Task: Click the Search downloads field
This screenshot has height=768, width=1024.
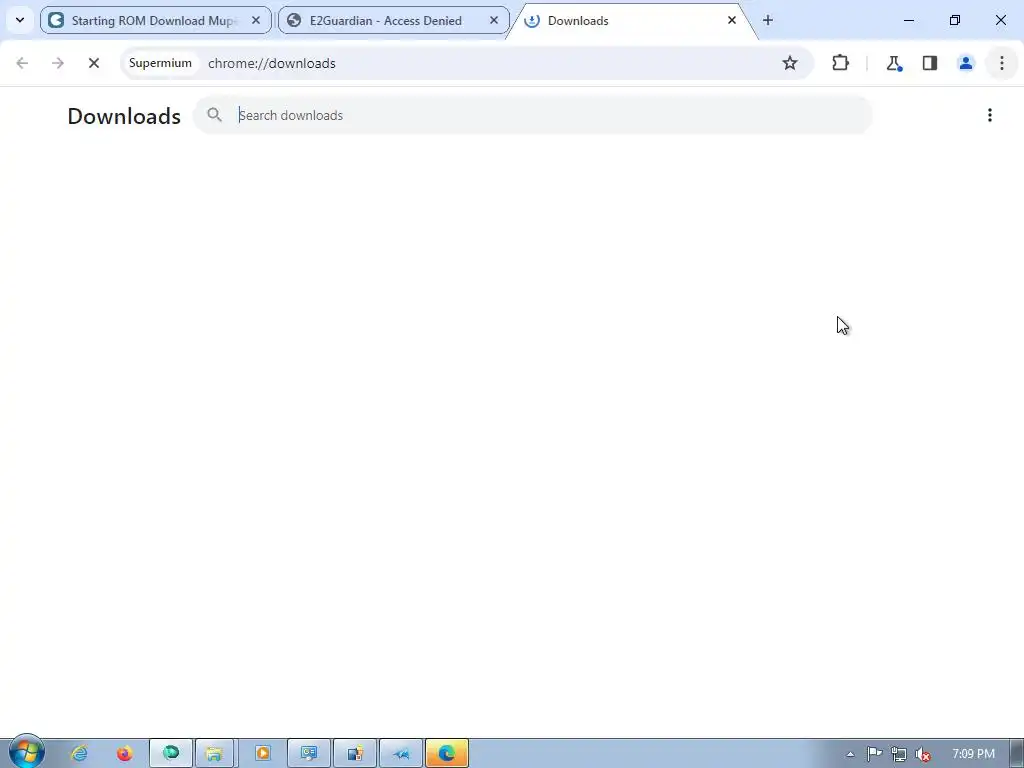Action: (x=532, y=116)
